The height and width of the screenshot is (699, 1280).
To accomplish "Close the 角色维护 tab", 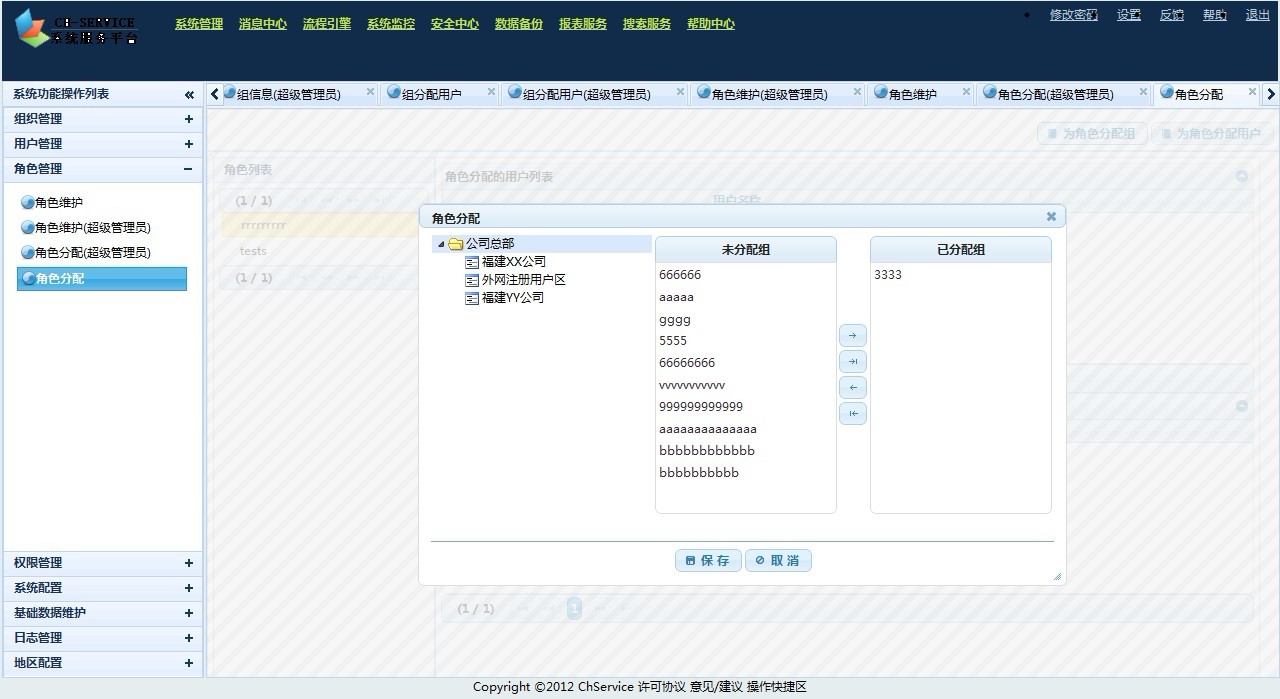I will pyautogui.click(x=966, y=92).
